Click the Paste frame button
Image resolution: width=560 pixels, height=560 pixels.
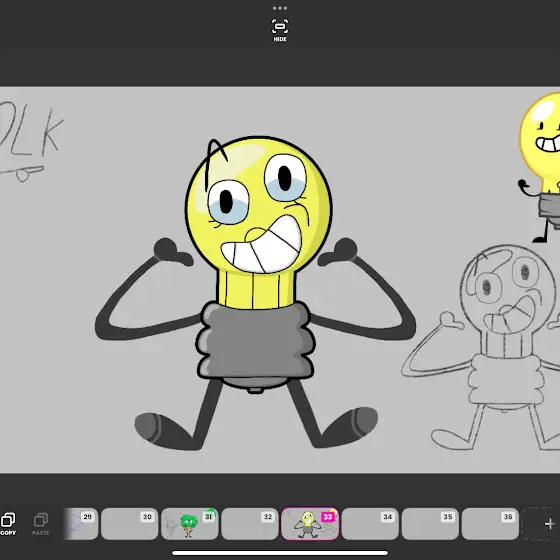41,524
